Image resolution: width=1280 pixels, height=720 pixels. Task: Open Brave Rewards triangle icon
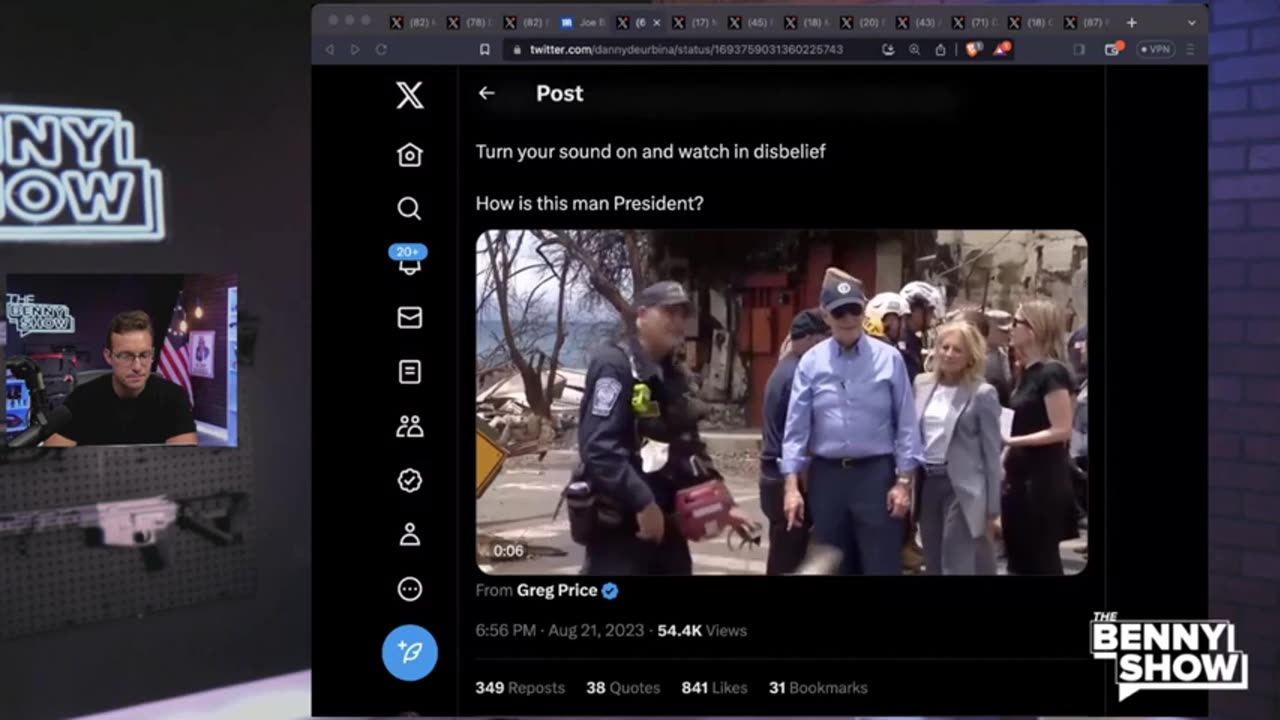pos(1001,48)
